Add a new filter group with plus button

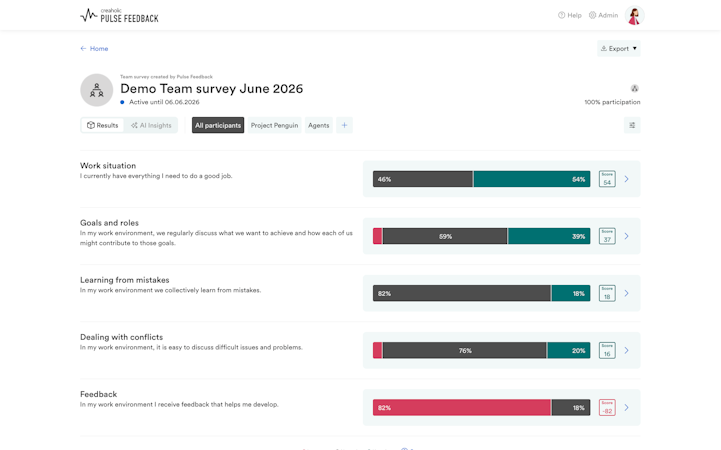[344, 125]
